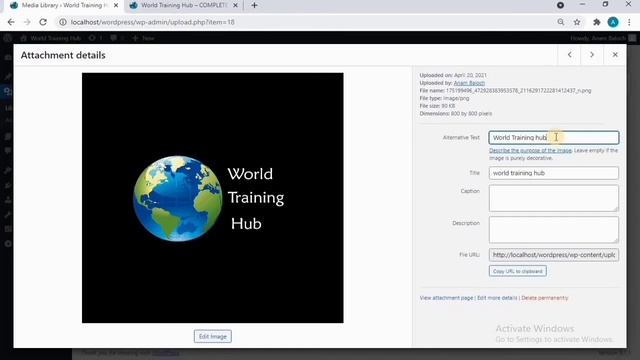Click the "Uploaded on: April 20, 2021" text
640x360 pixels.
pyautogui.click(x=453, y=76)
